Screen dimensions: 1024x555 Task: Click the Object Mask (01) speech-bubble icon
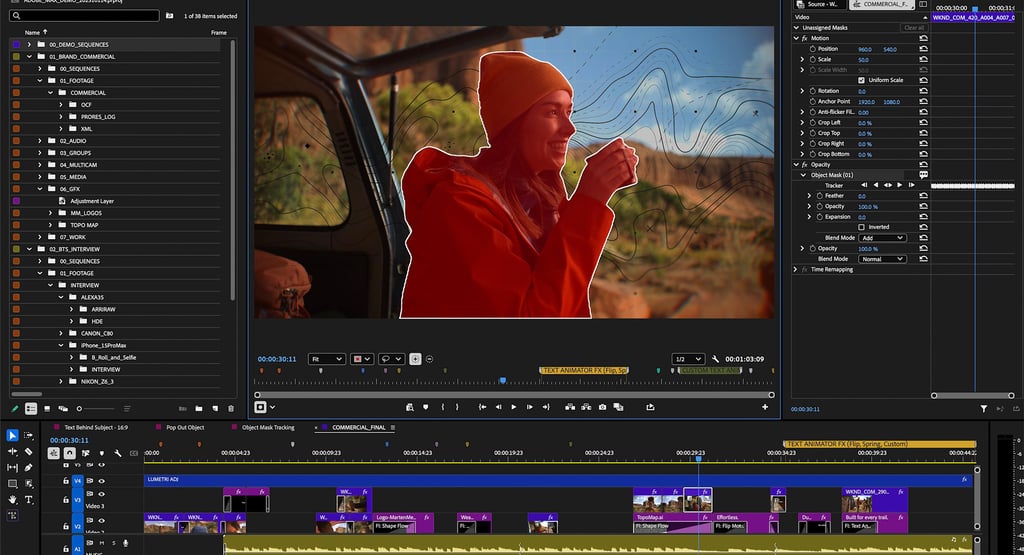[923, 175]
